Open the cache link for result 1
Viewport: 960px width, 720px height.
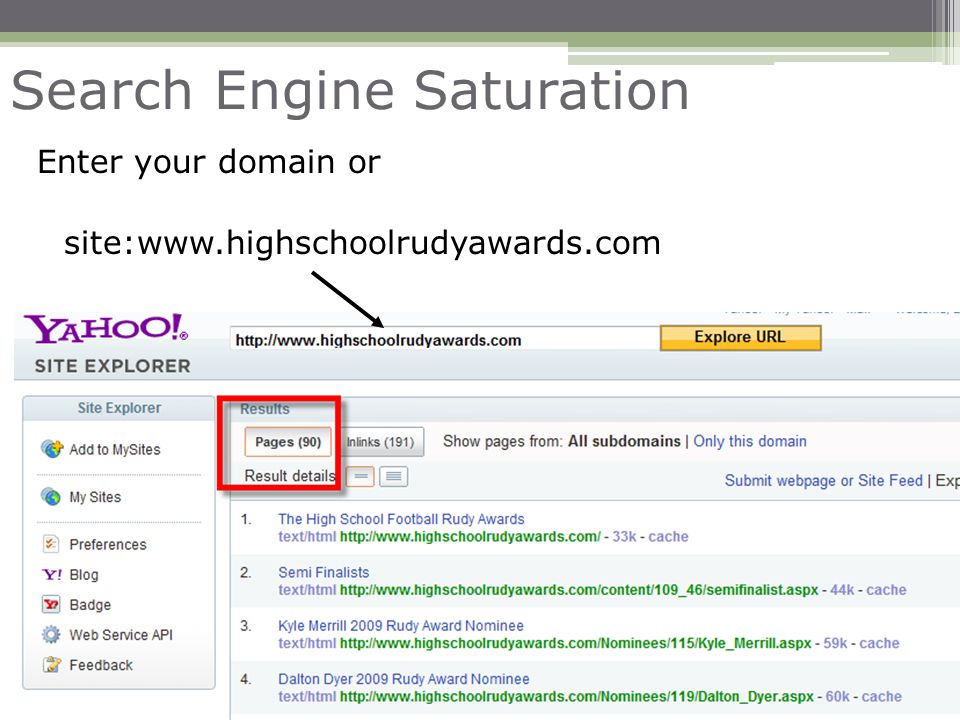[668, 537]
